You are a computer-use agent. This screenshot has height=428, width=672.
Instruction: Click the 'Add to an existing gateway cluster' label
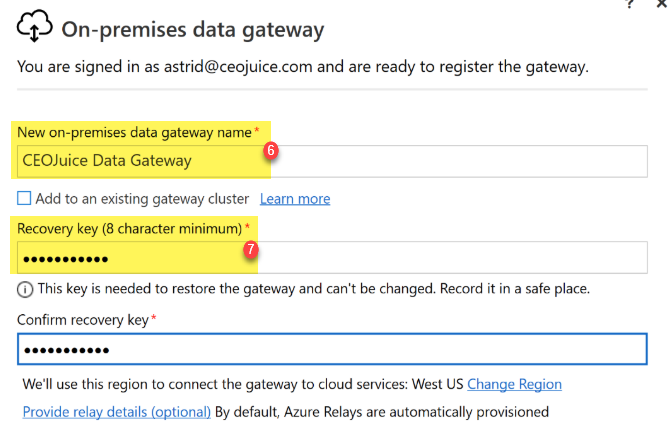(142, 199)
